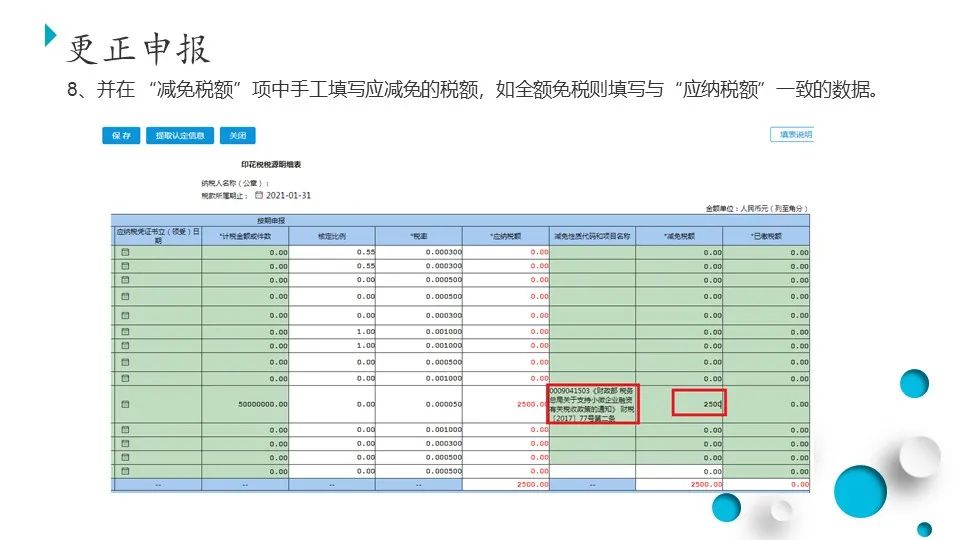Viewport: 960px width, 540px height.
Task: Click the 提取认定信息 button
Action: click(x=179, y=135)
